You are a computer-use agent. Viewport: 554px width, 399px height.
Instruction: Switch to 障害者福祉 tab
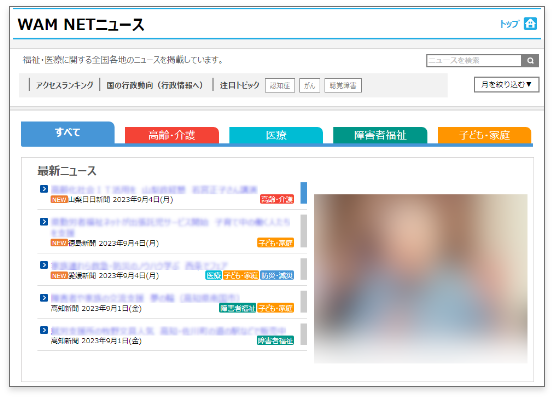click(x=380, y=135)
